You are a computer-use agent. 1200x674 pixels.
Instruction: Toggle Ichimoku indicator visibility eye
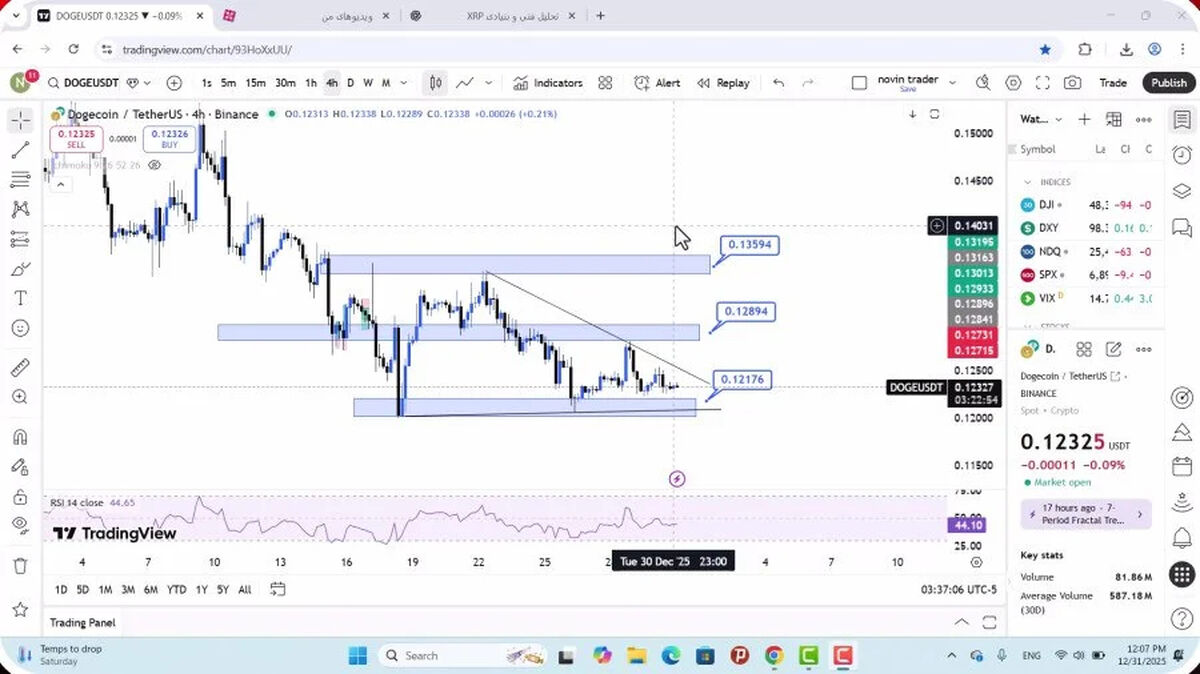155,165
